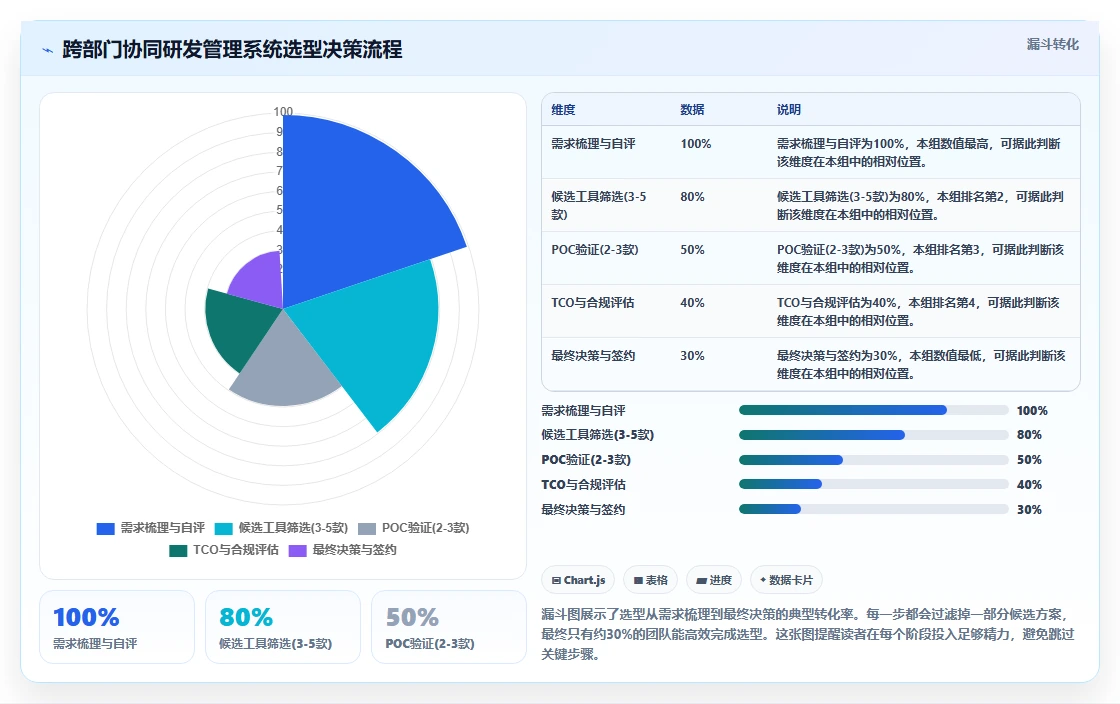1120x704 pixels.
Task: Click the 表格 tag
Action: 651,580
